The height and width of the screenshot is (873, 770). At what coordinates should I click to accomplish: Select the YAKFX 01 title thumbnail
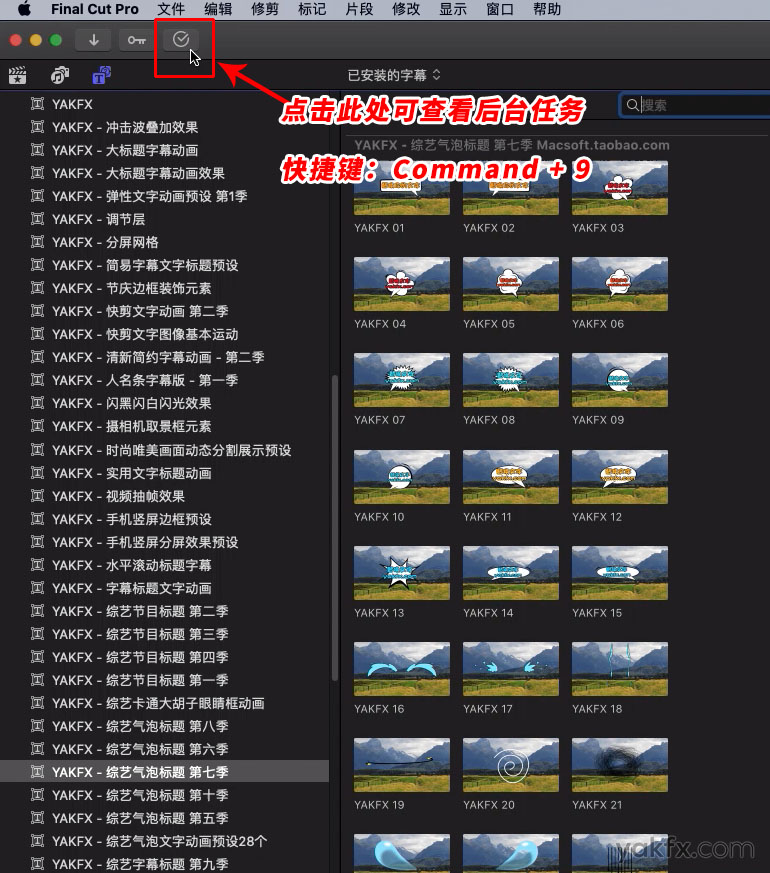[x=402, y=188]
